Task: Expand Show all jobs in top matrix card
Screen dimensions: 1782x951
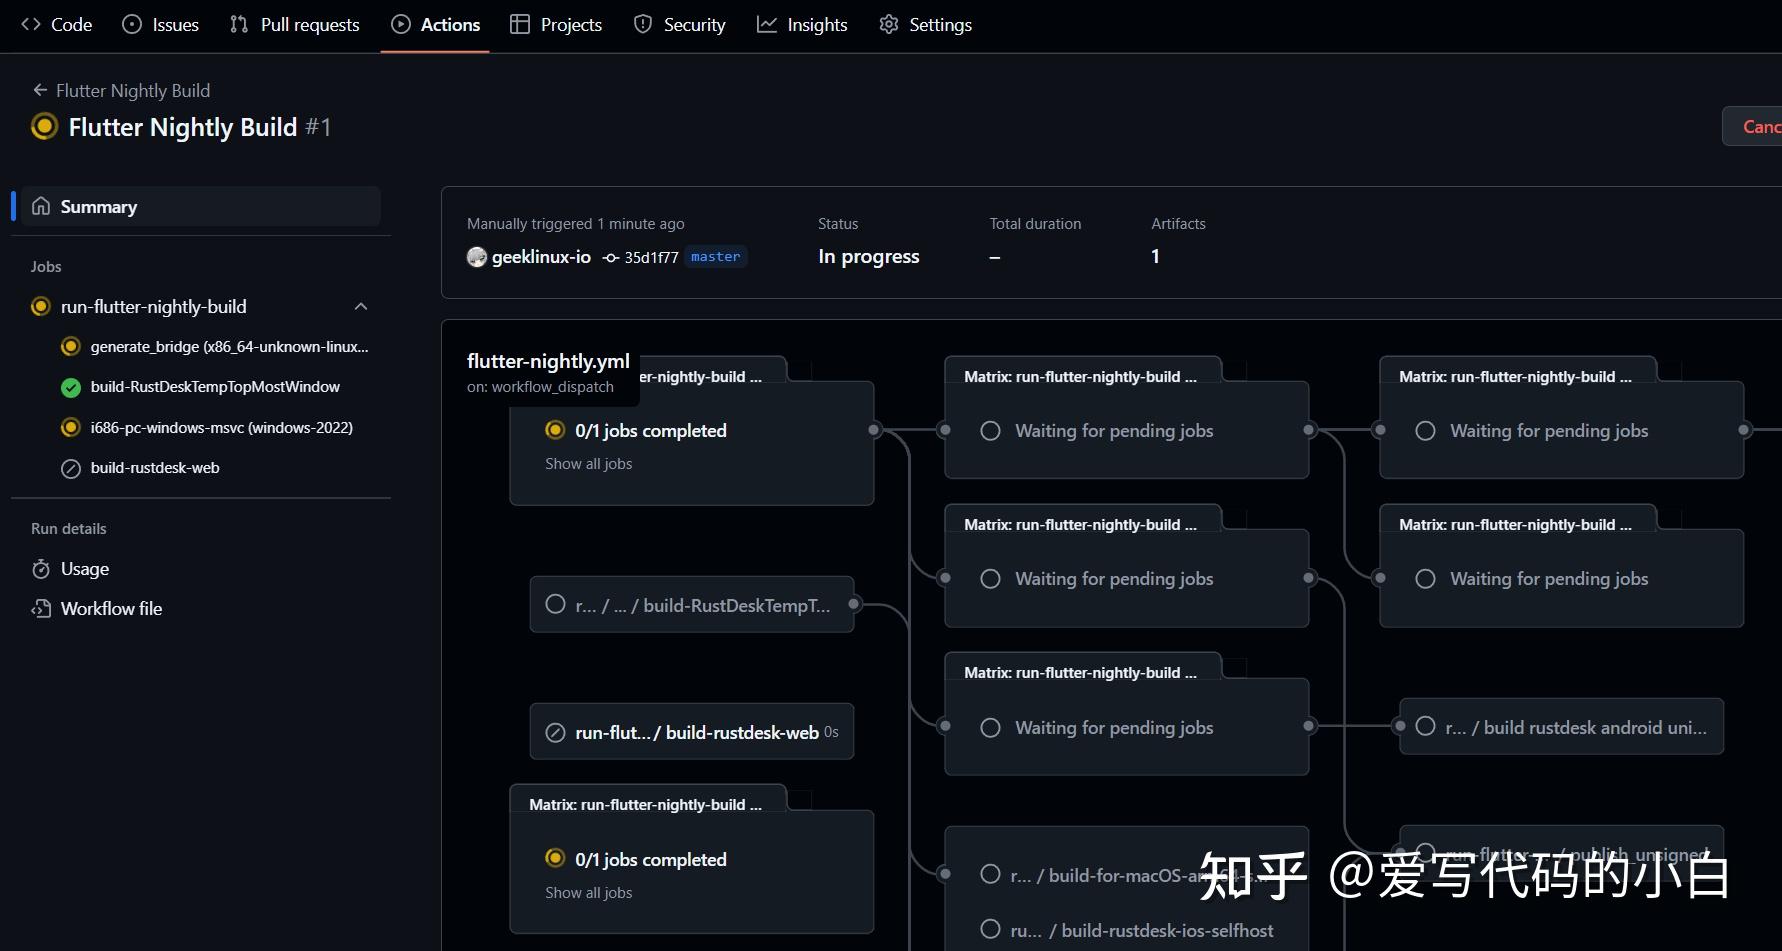Action: (x=588, y=463)
